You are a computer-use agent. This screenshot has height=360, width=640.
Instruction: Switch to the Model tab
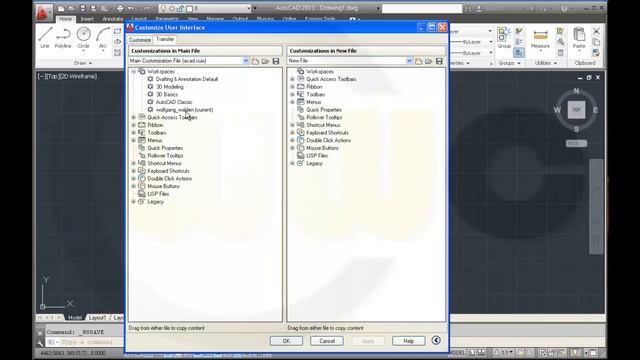tap(75, 317)
